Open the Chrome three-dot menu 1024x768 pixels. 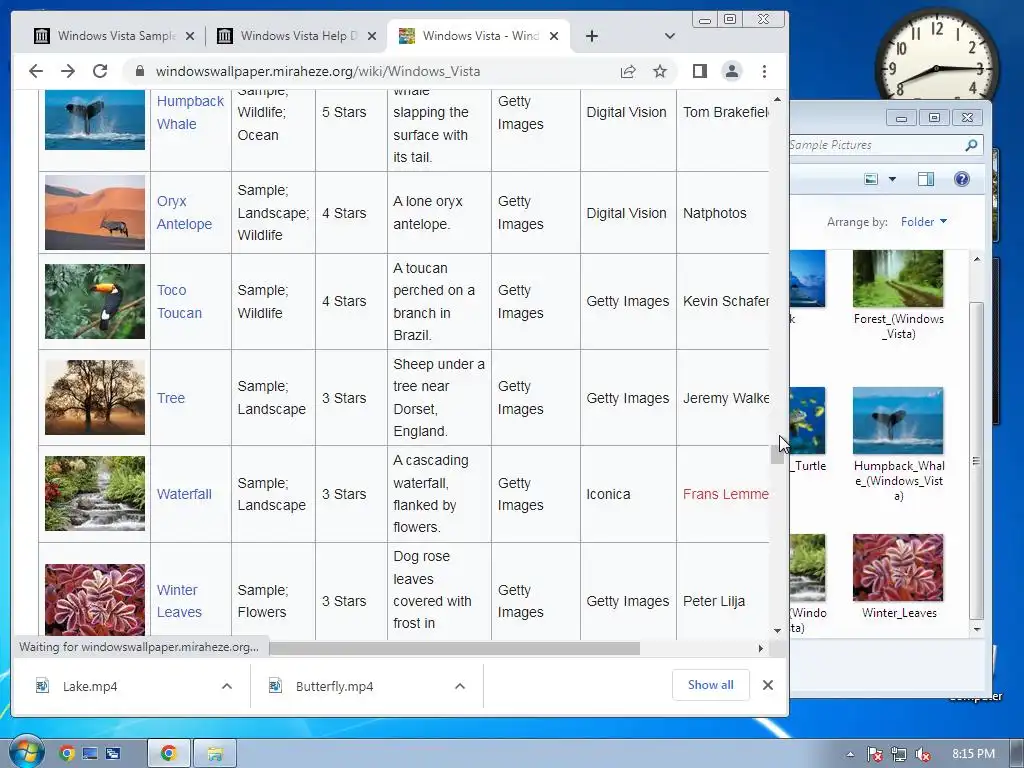(x=764, y=71)
